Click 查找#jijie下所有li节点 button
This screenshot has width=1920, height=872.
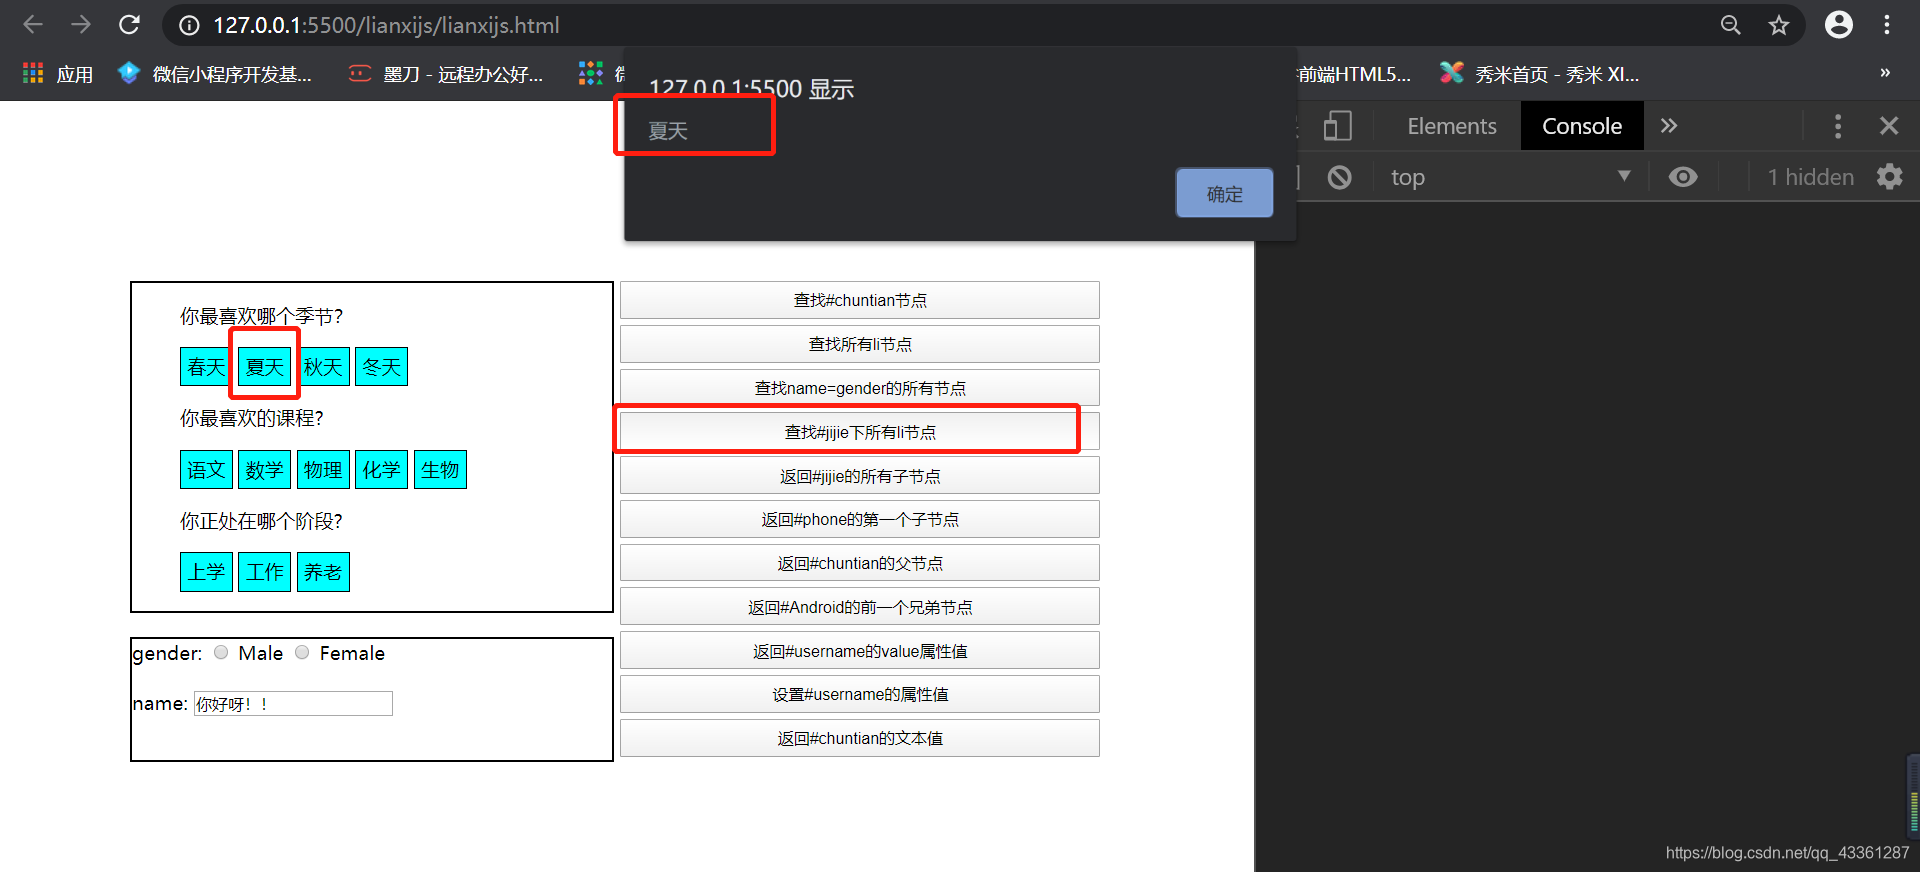(x=859, y=432)
